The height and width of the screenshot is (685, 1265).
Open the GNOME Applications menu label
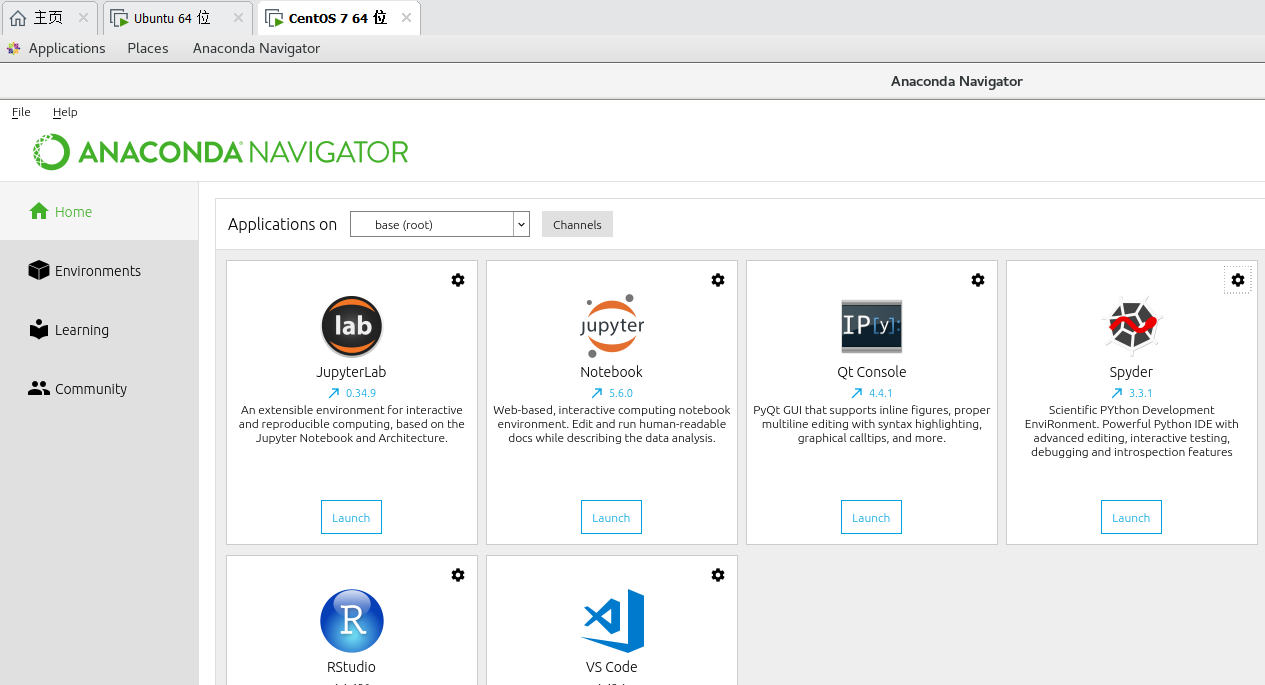(67, 48)
